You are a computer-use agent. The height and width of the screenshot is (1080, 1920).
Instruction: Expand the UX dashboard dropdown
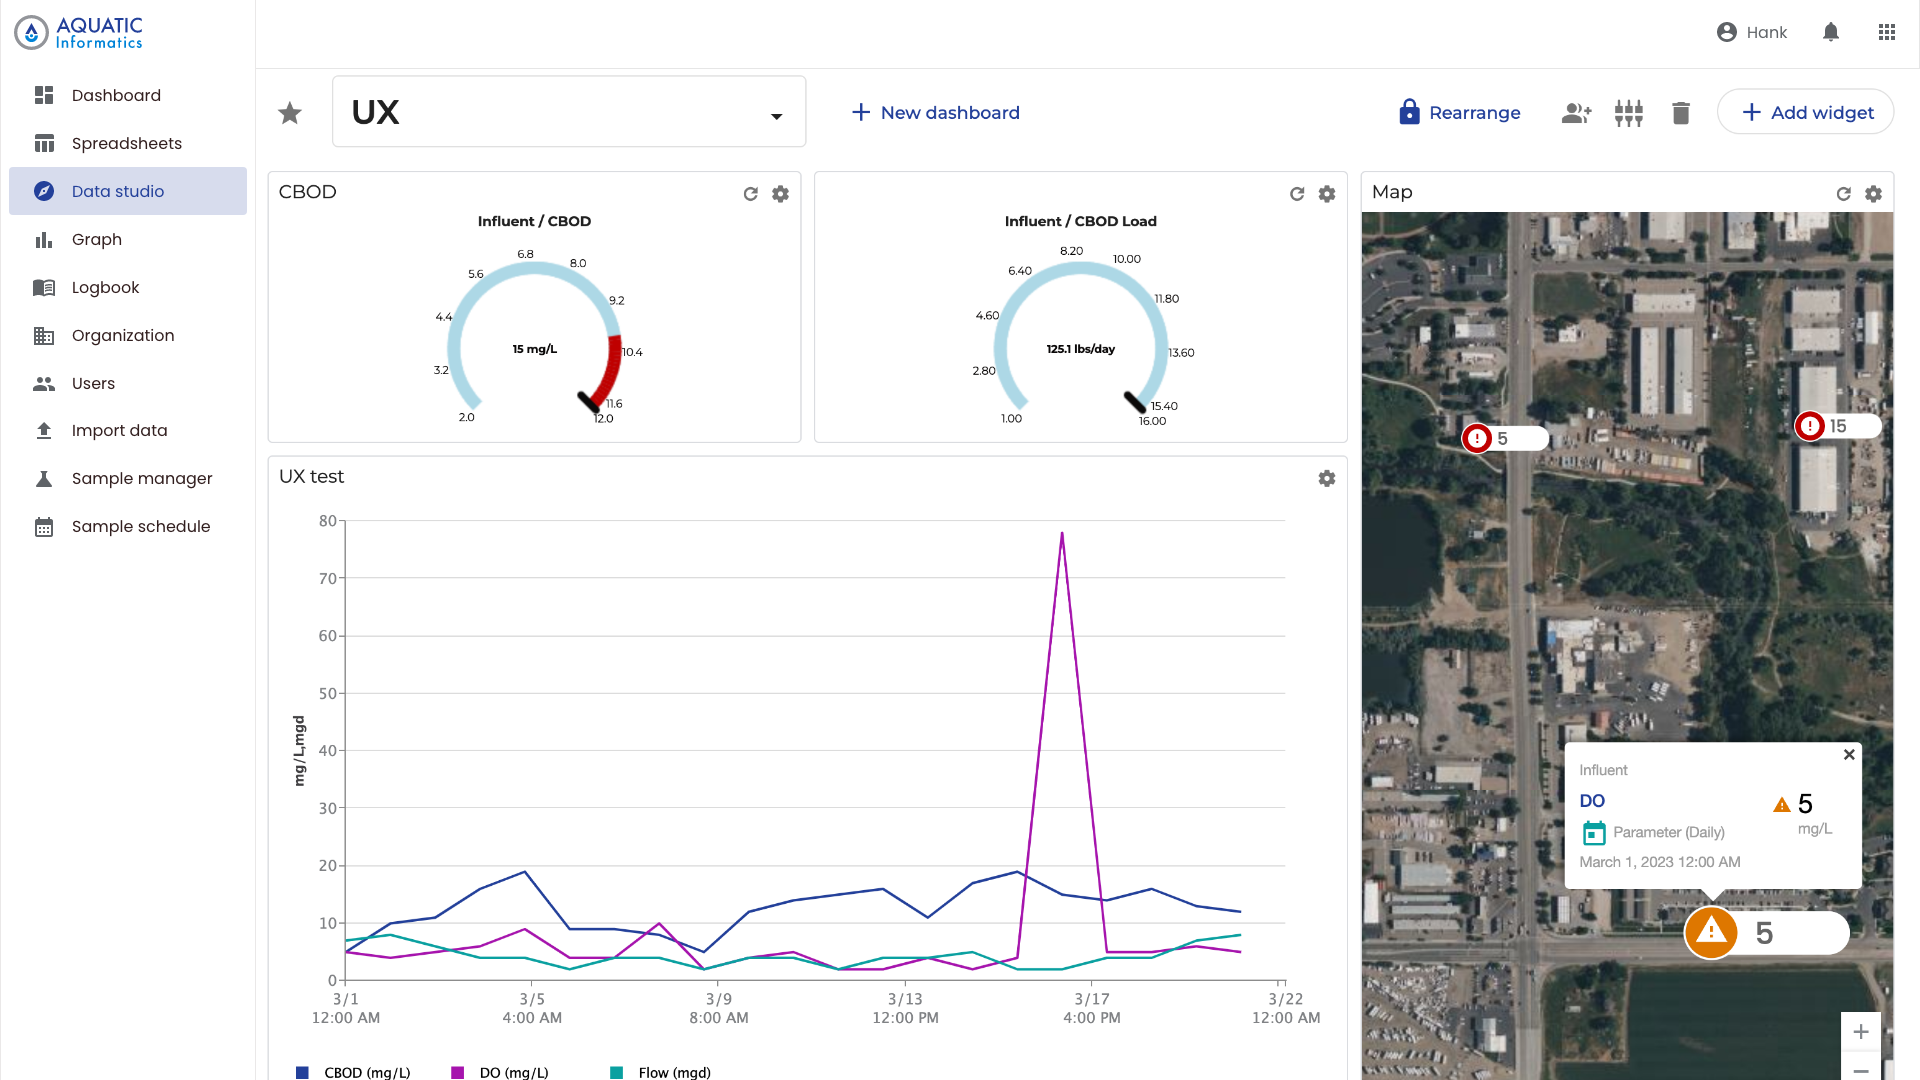point(776,116)
